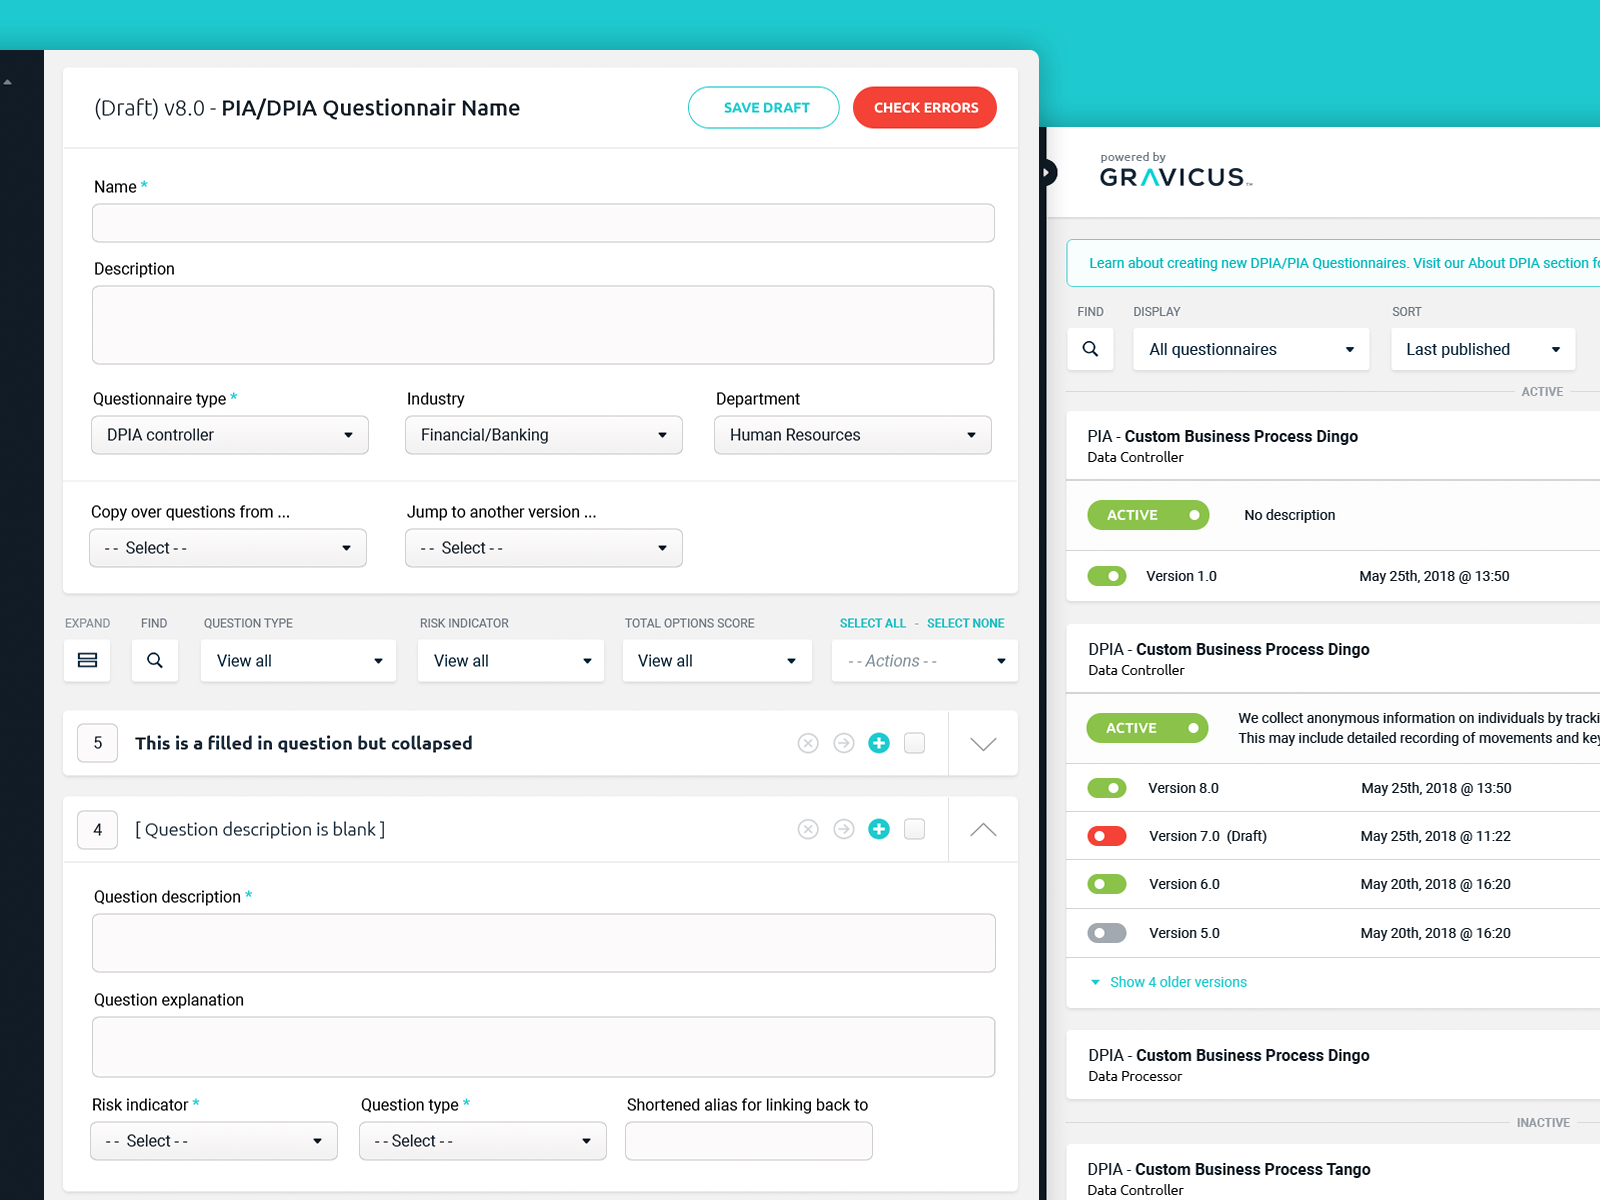Open the Industry dropdown showing Financial/Banking
This screenshot has height=1200, width=1600.
[544, 435]
